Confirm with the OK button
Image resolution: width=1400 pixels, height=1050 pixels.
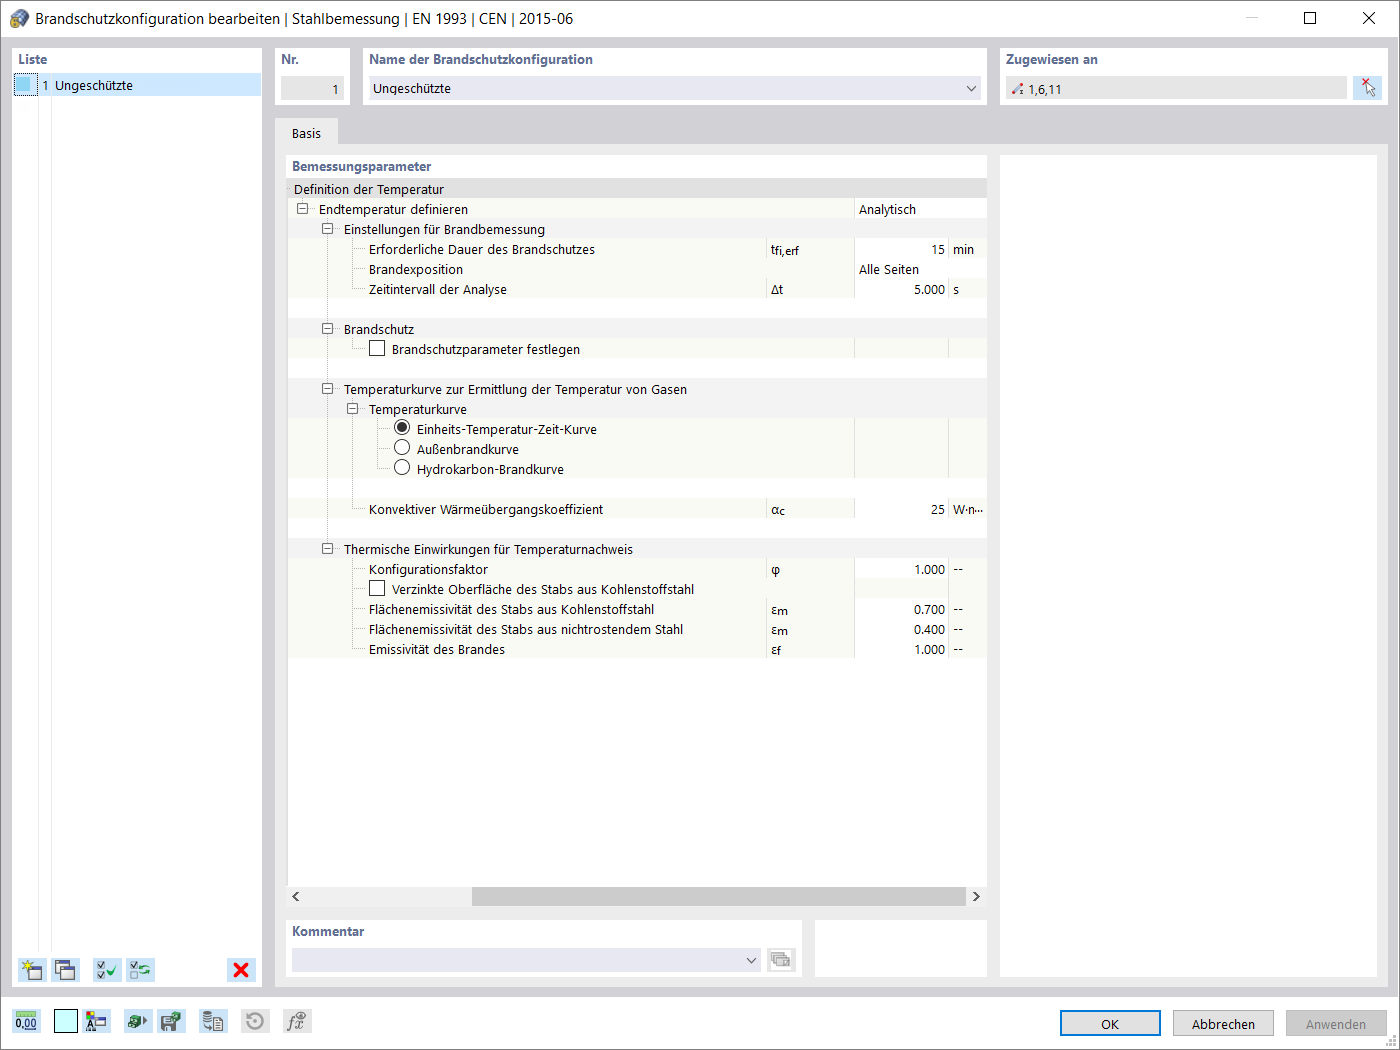click(x=1110, y=1023)
